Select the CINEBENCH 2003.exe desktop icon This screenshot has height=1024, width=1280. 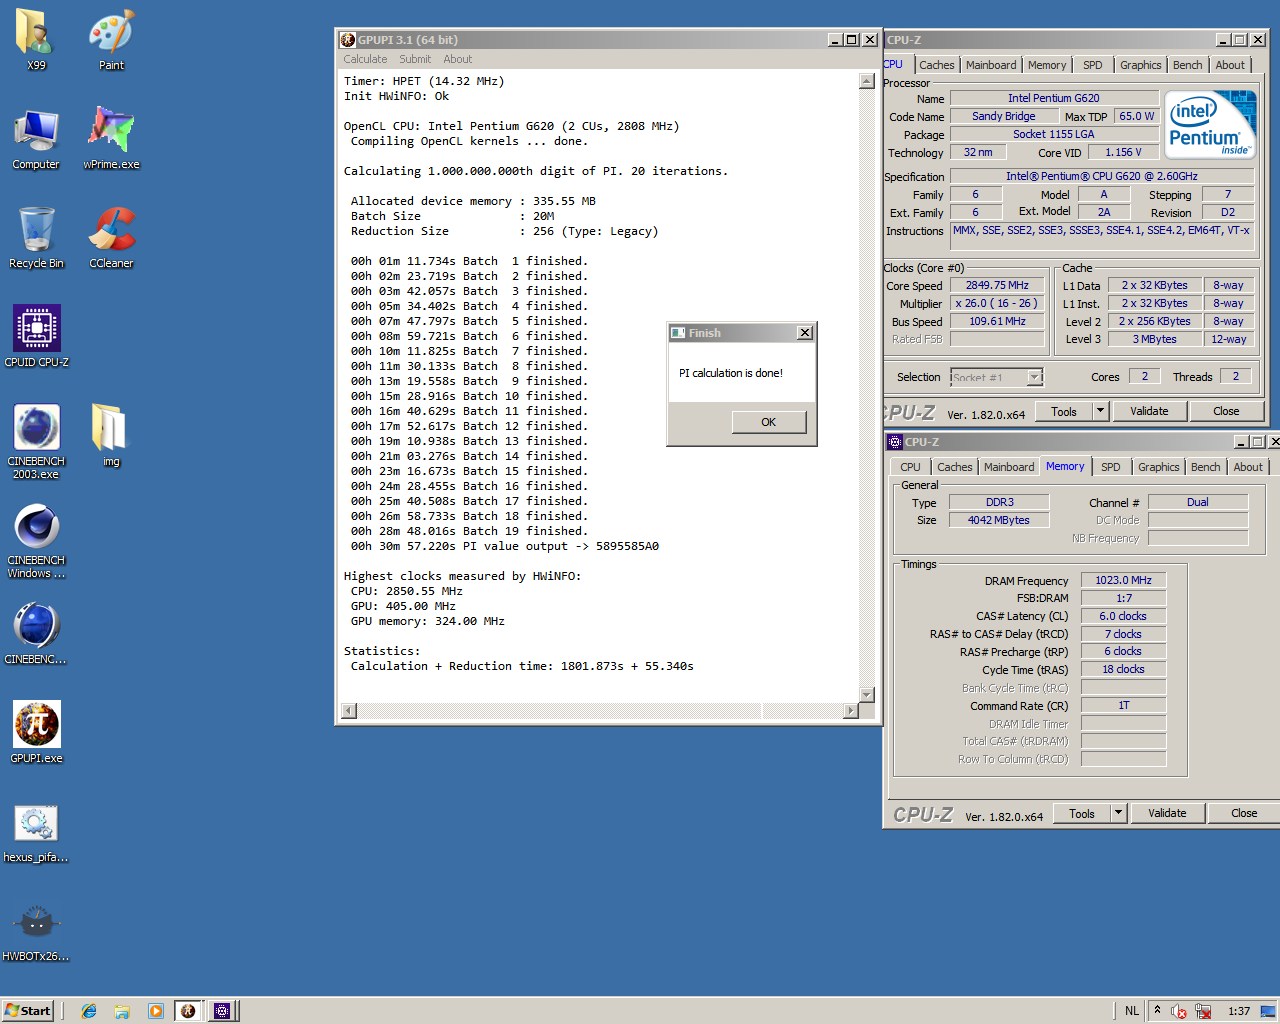pos(36,441)
